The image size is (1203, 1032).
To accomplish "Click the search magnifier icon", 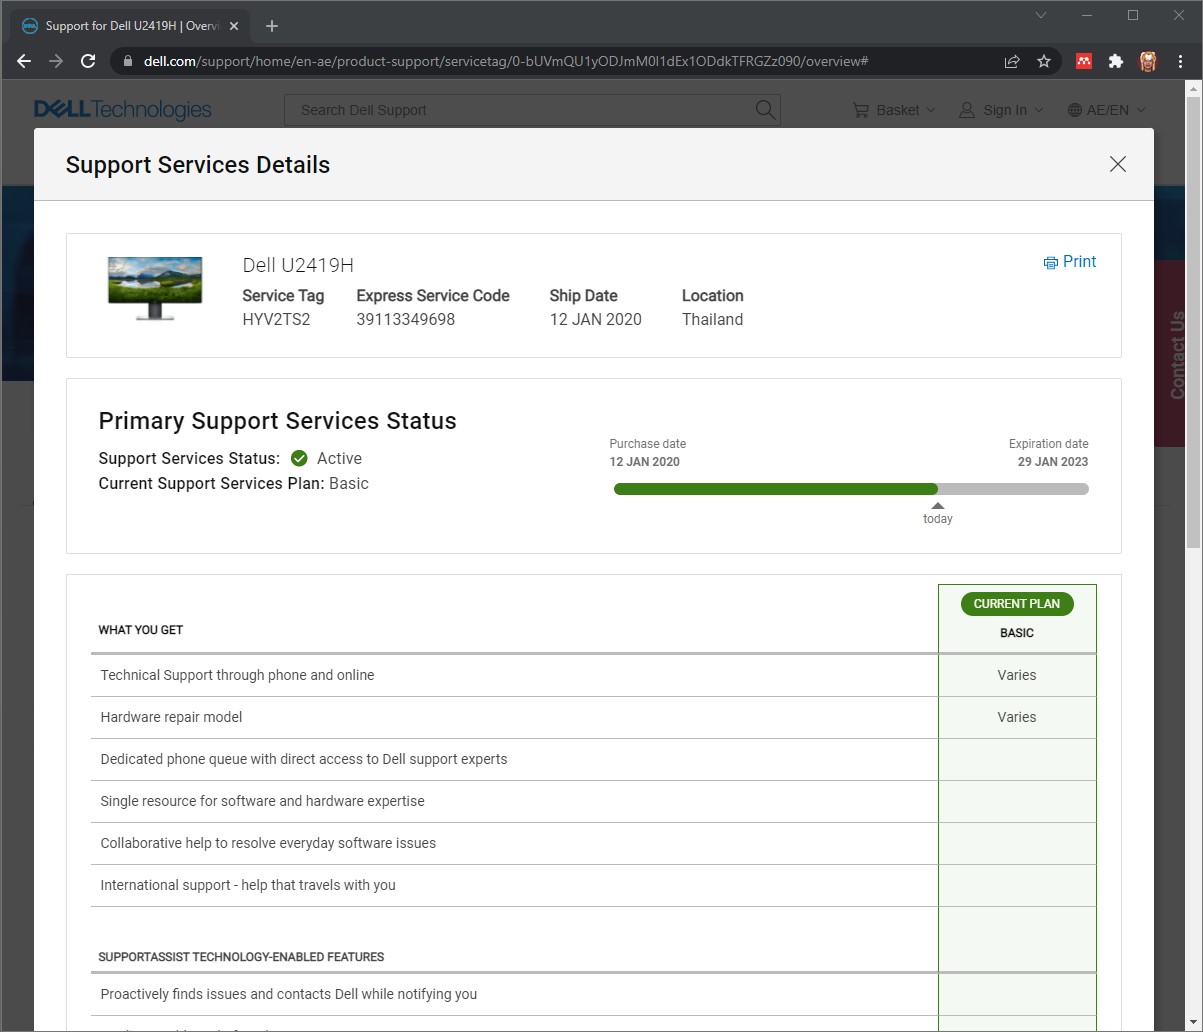I will [x=766, y=110].
